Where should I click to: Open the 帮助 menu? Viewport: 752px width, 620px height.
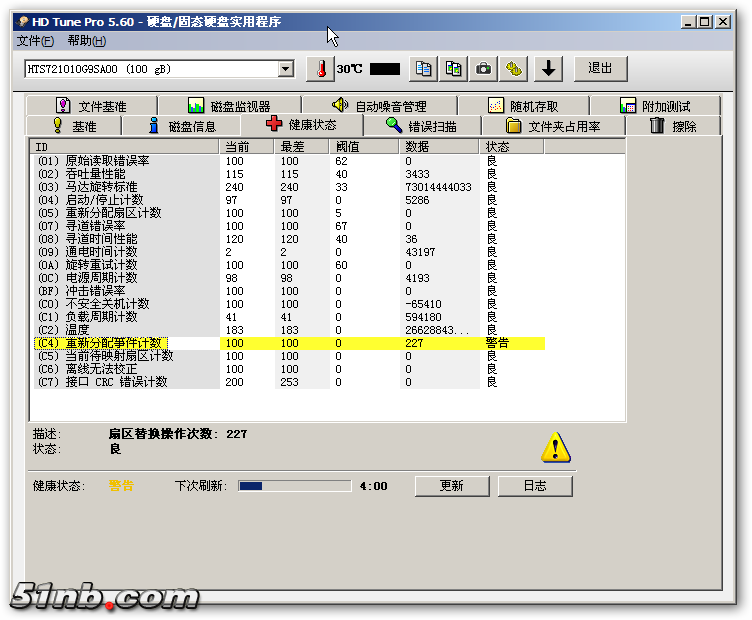[86, 41]
